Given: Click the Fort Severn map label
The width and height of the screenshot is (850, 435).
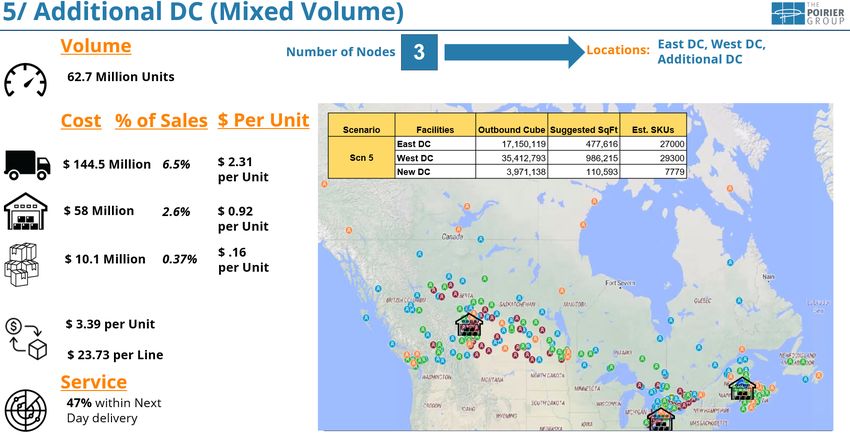Looking at the screenshot, I should (x=620, y=283).
